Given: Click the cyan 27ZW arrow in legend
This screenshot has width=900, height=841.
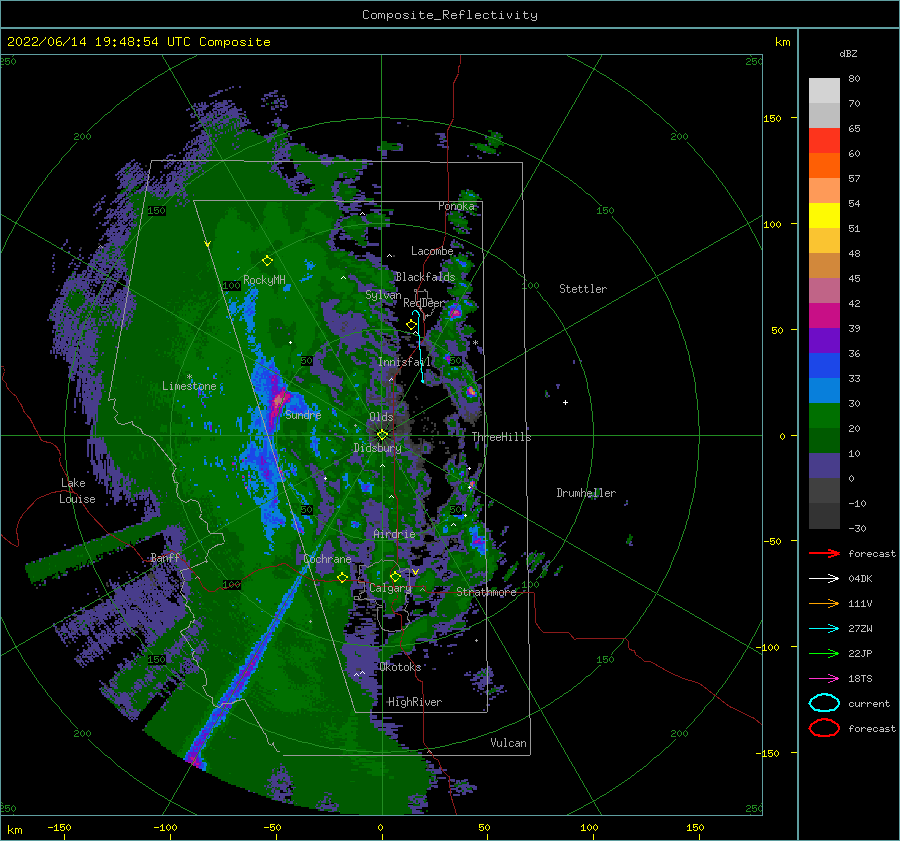Looking at the screenshot, I should click(x=824, y=629).
